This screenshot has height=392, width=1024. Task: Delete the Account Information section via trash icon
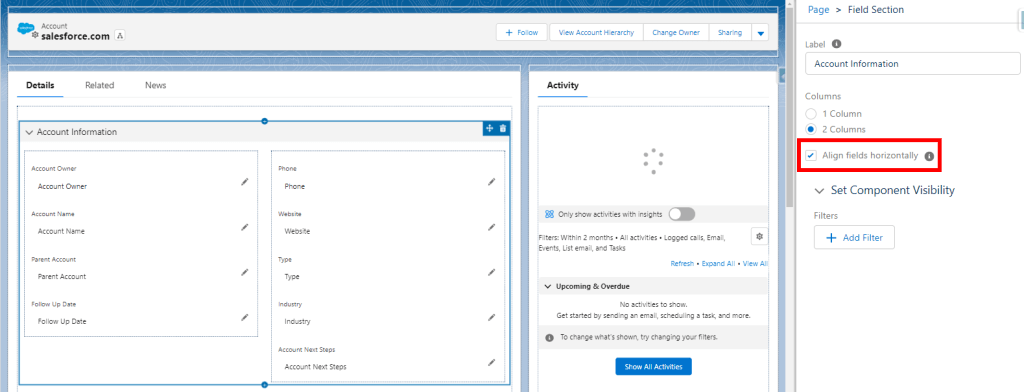tap(503, 129)
